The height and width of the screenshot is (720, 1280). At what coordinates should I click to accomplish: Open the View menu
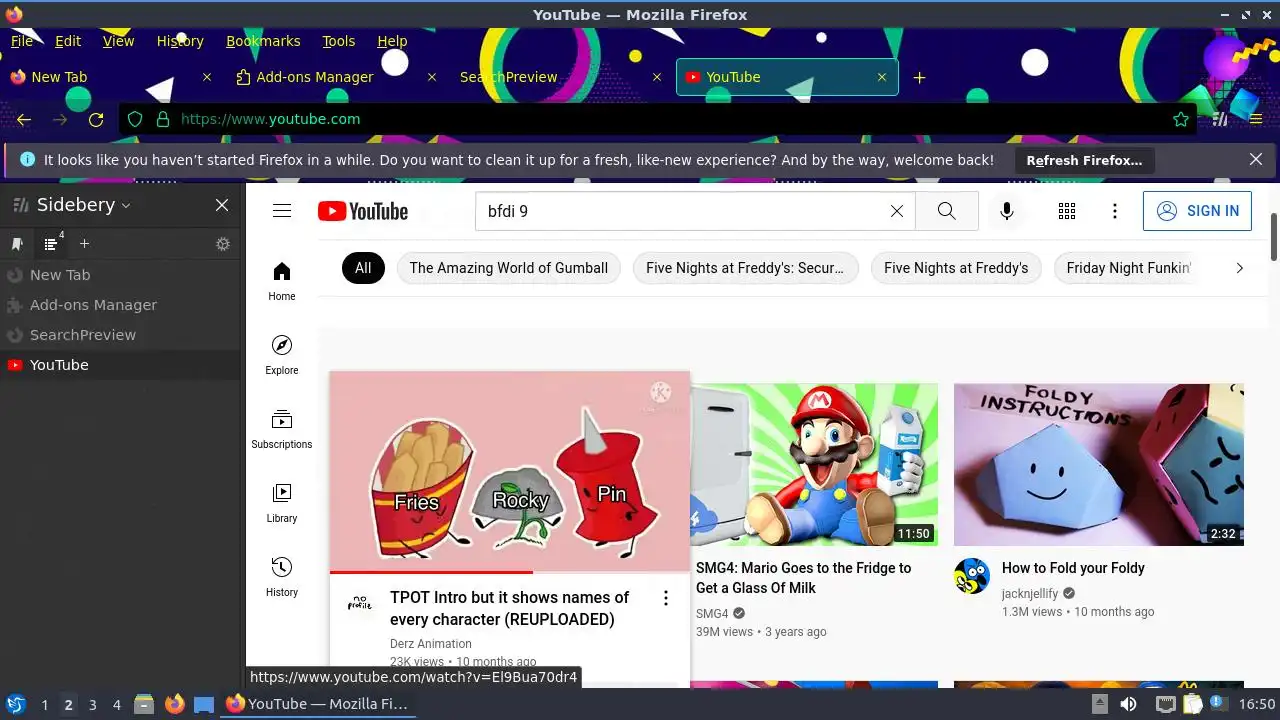118,41
